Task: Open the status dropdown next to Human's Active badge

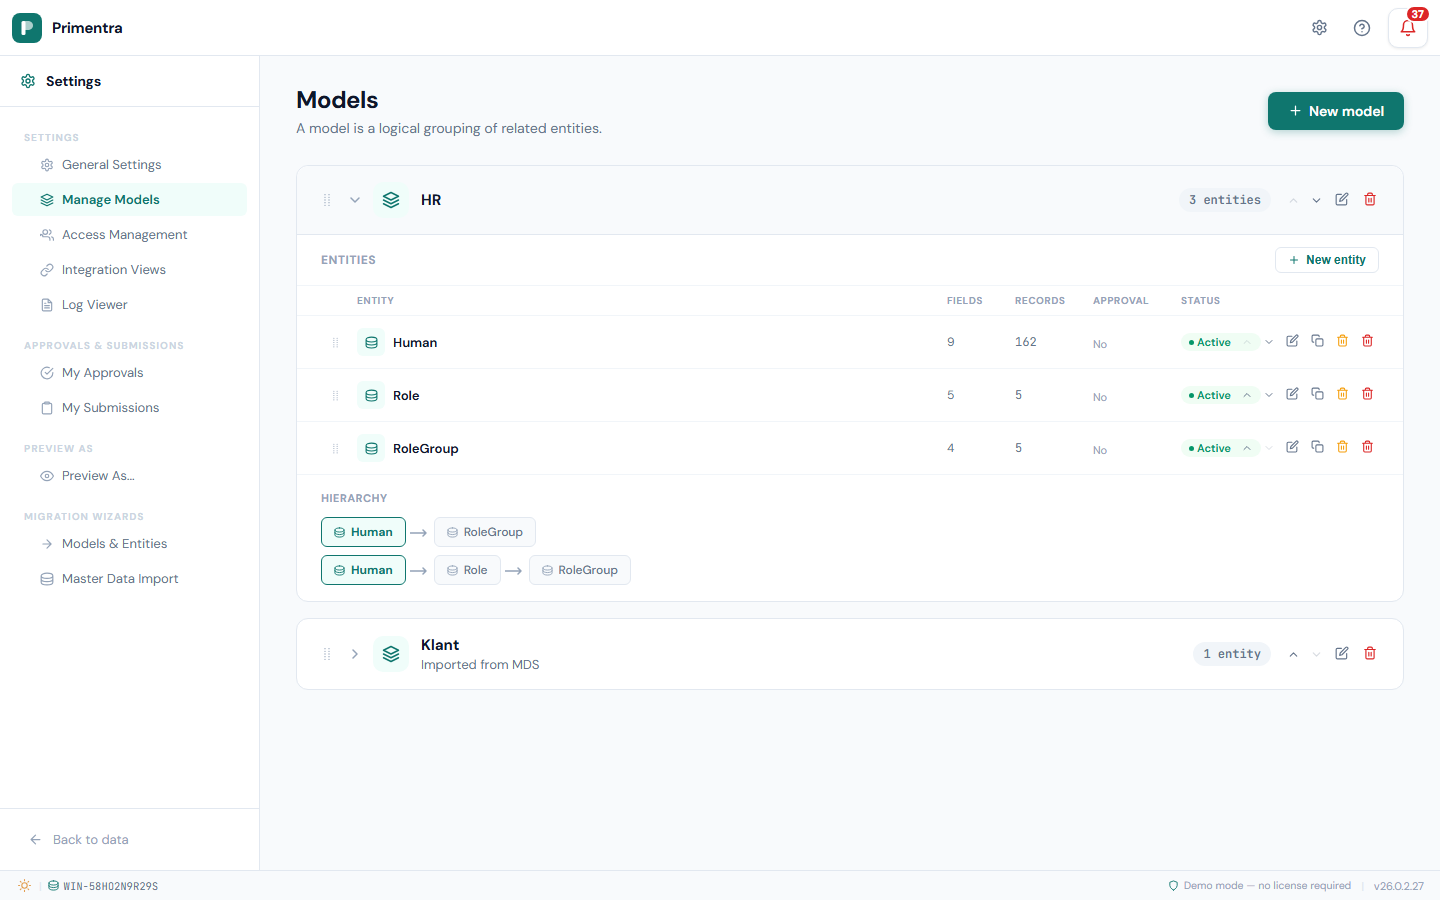Action: (x=1268, y=341)
